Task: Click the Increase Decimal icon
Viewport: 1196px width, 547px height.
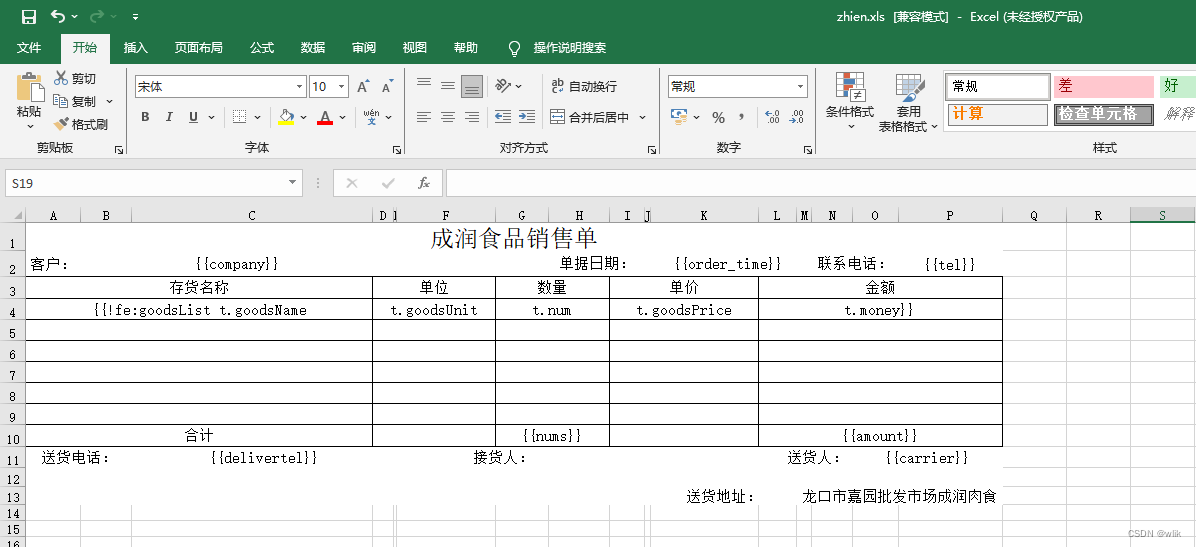Action: click(x=772, y=117)
